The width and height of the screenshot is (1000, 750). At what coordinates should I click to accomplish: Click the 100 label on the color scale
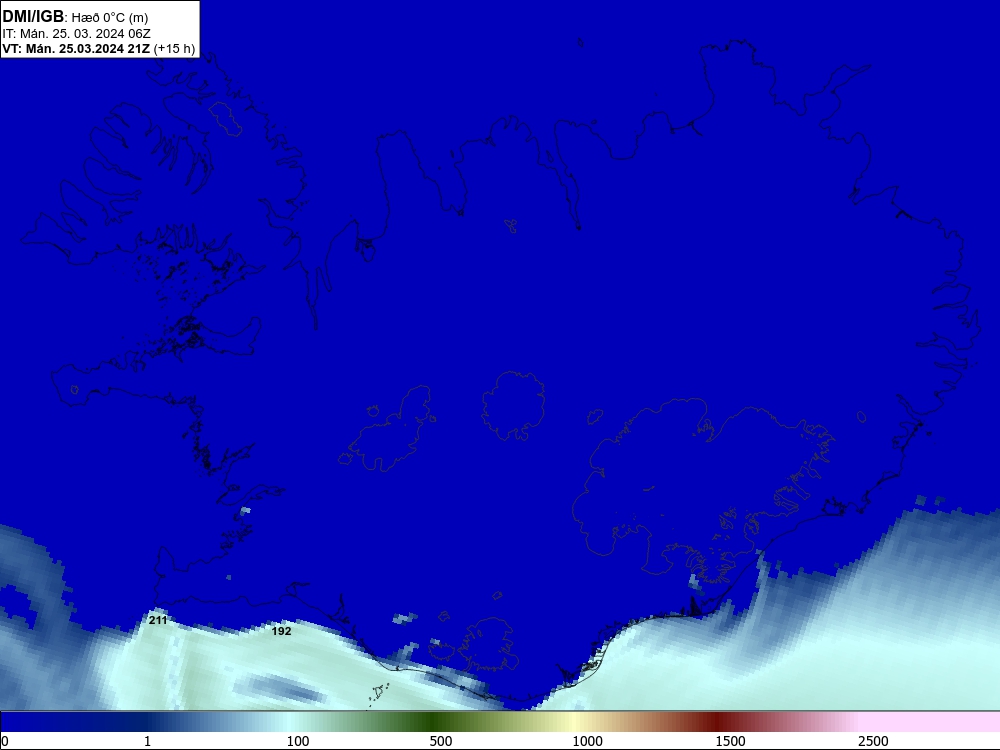pos(298,741)
